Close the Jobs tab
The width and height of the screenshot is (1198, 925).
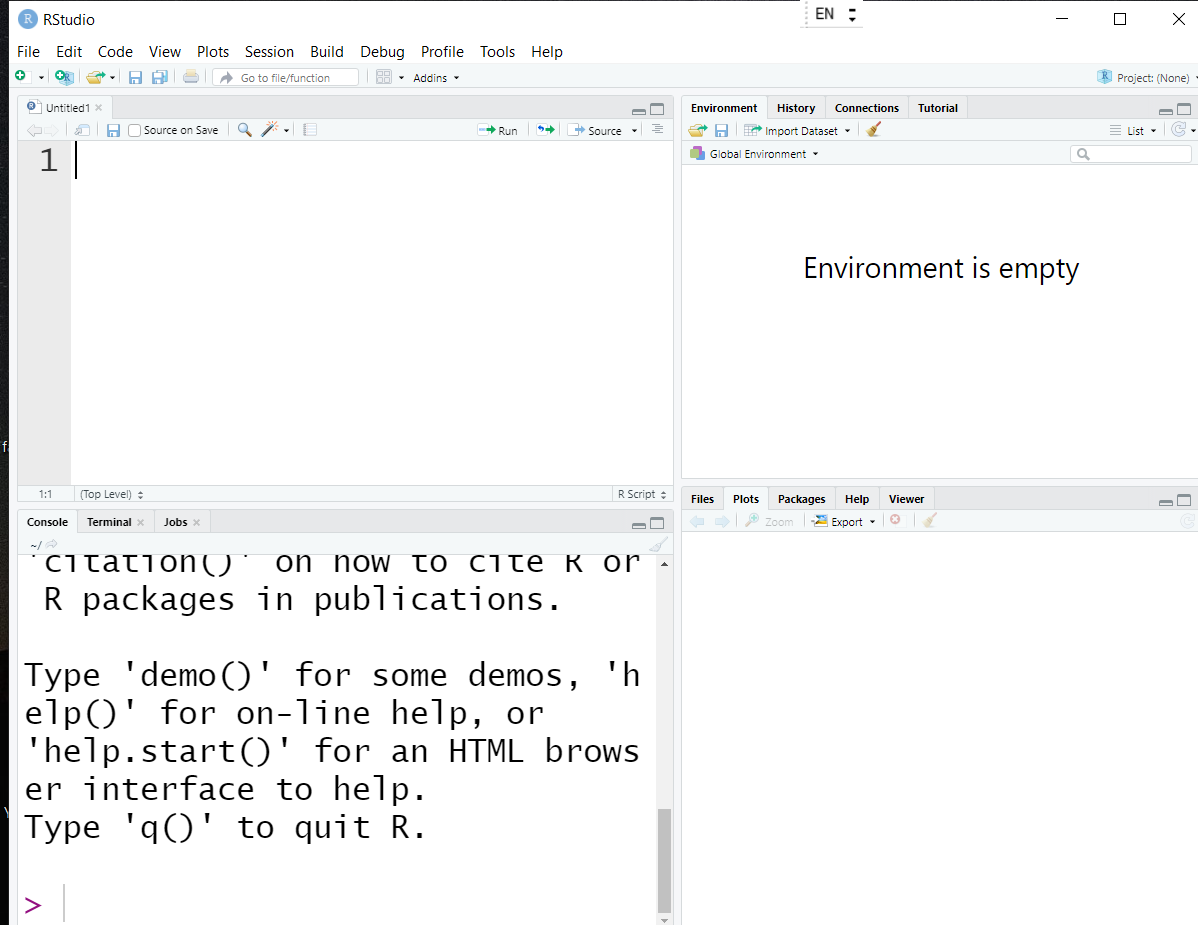[196, 522]
